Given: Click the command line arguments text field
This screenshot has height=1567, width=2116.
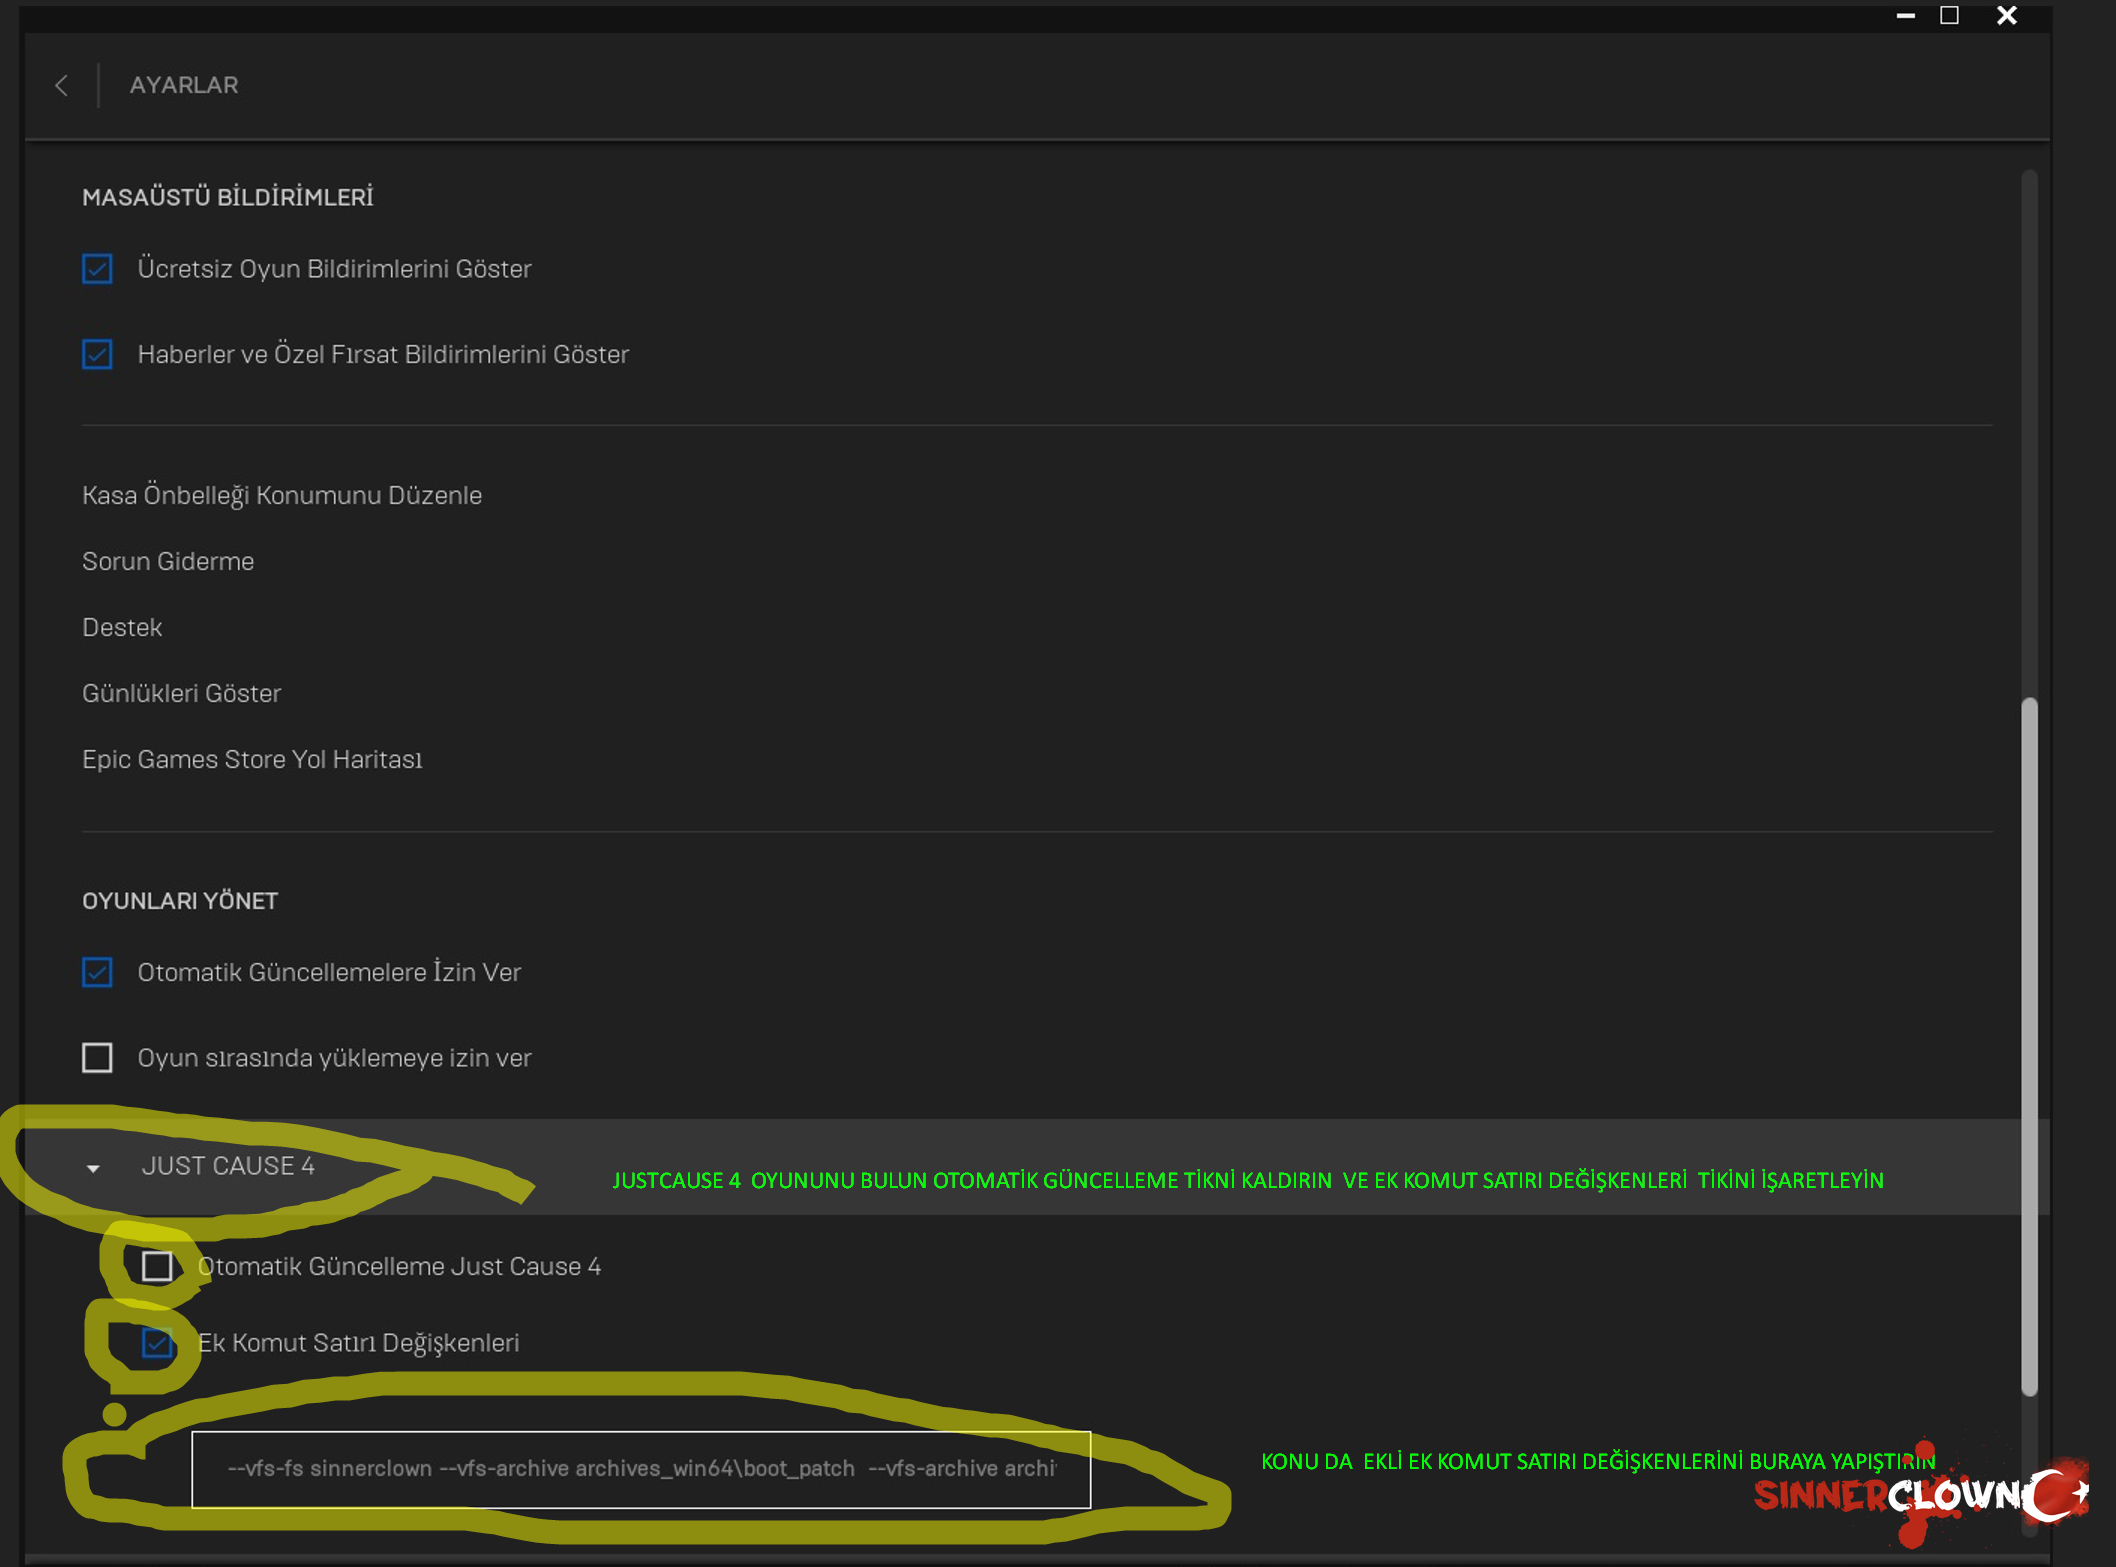Looking at the screenshot, I should (x=640, y=1468).
